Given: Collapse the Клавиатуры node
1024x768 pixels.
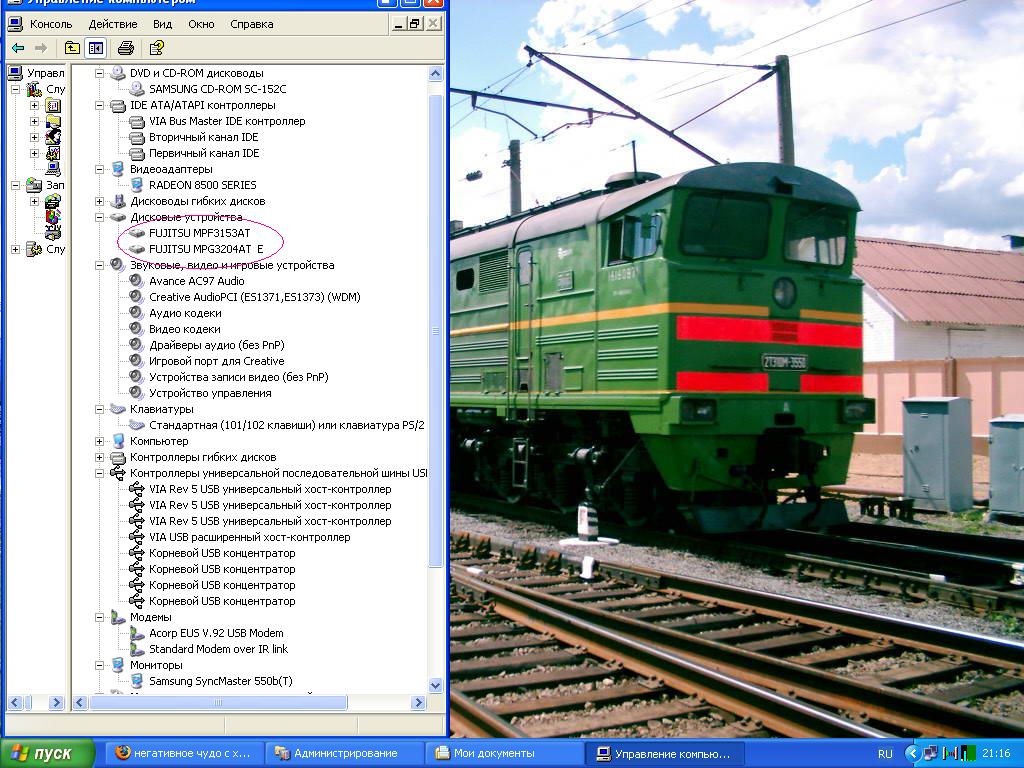Looking at the screenshot, I should (x=99, y=409).
